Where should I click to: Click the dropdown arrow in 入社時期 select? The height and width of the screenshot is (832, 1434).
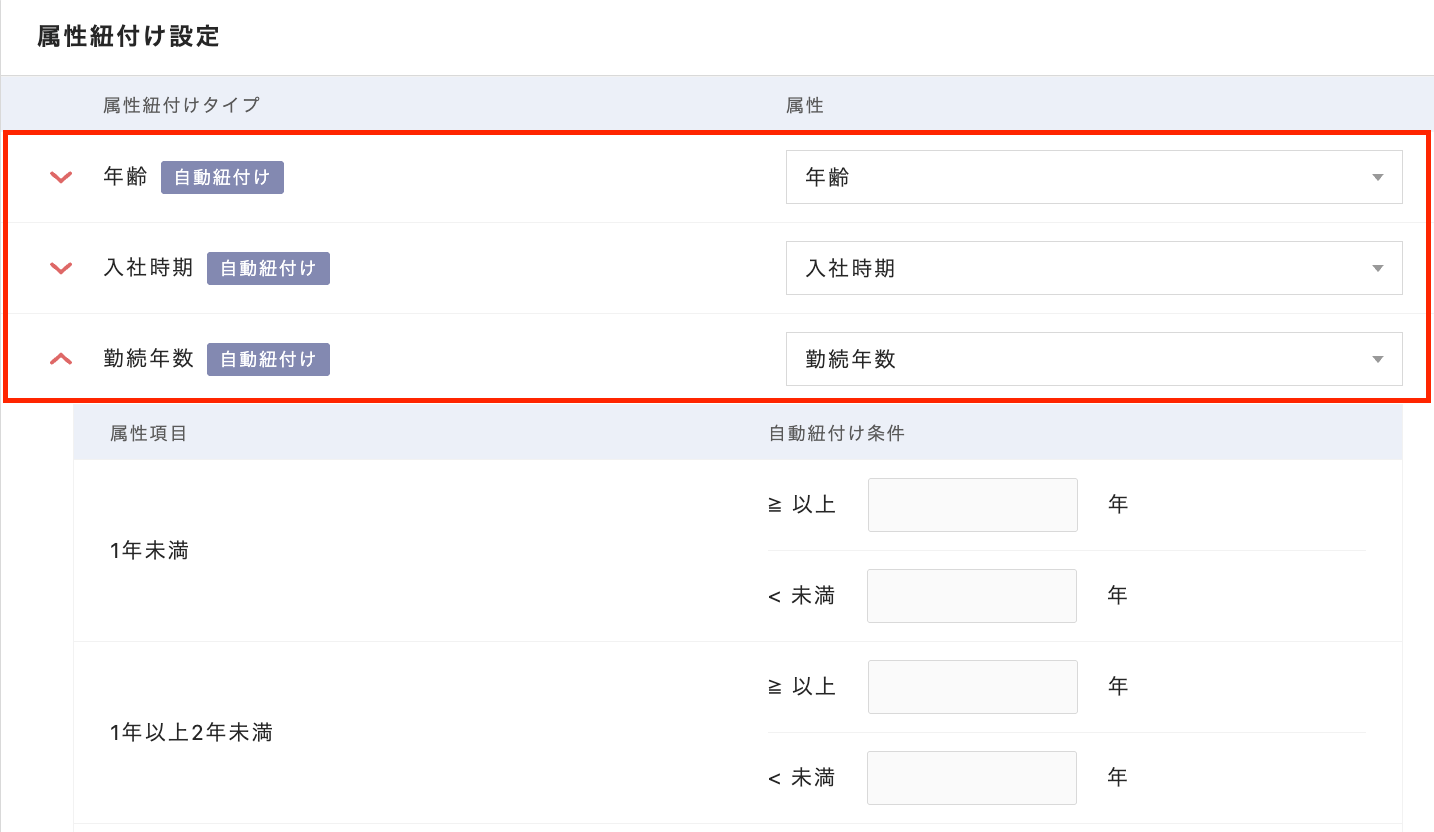(1377, 268)
